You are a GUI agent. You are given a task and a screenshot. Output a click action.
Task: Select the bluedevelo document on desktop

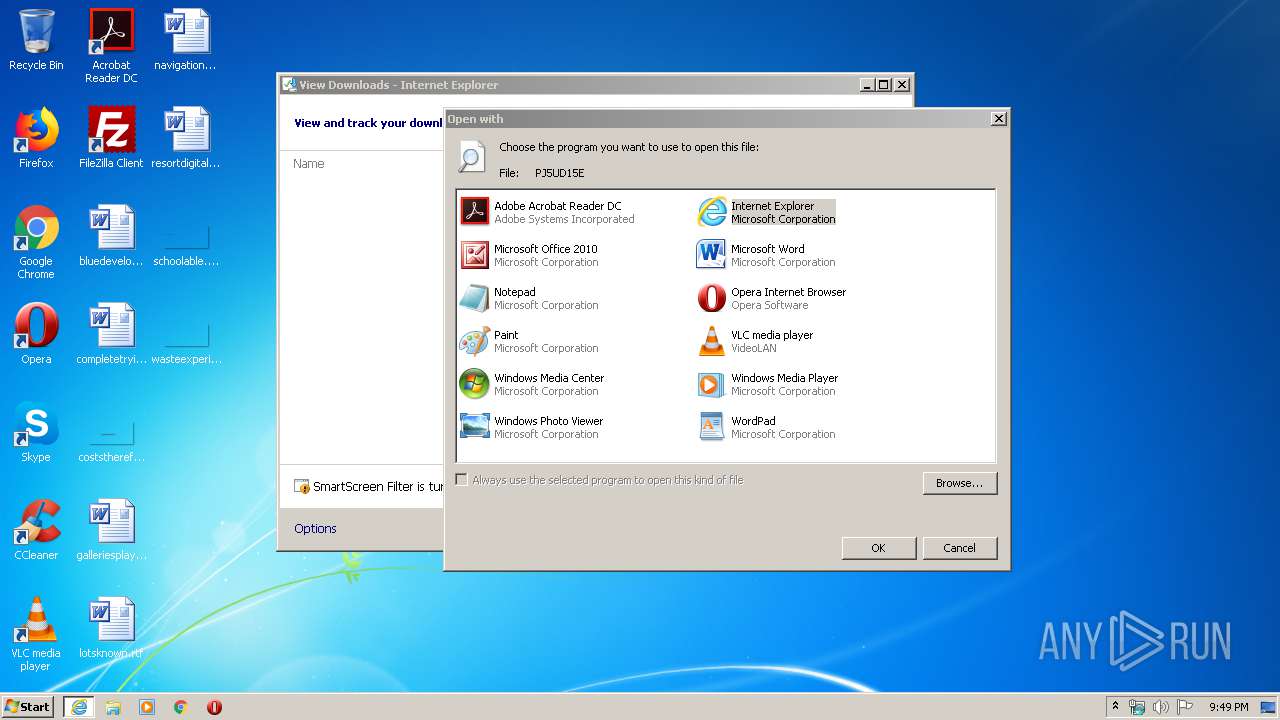[111, 236]
